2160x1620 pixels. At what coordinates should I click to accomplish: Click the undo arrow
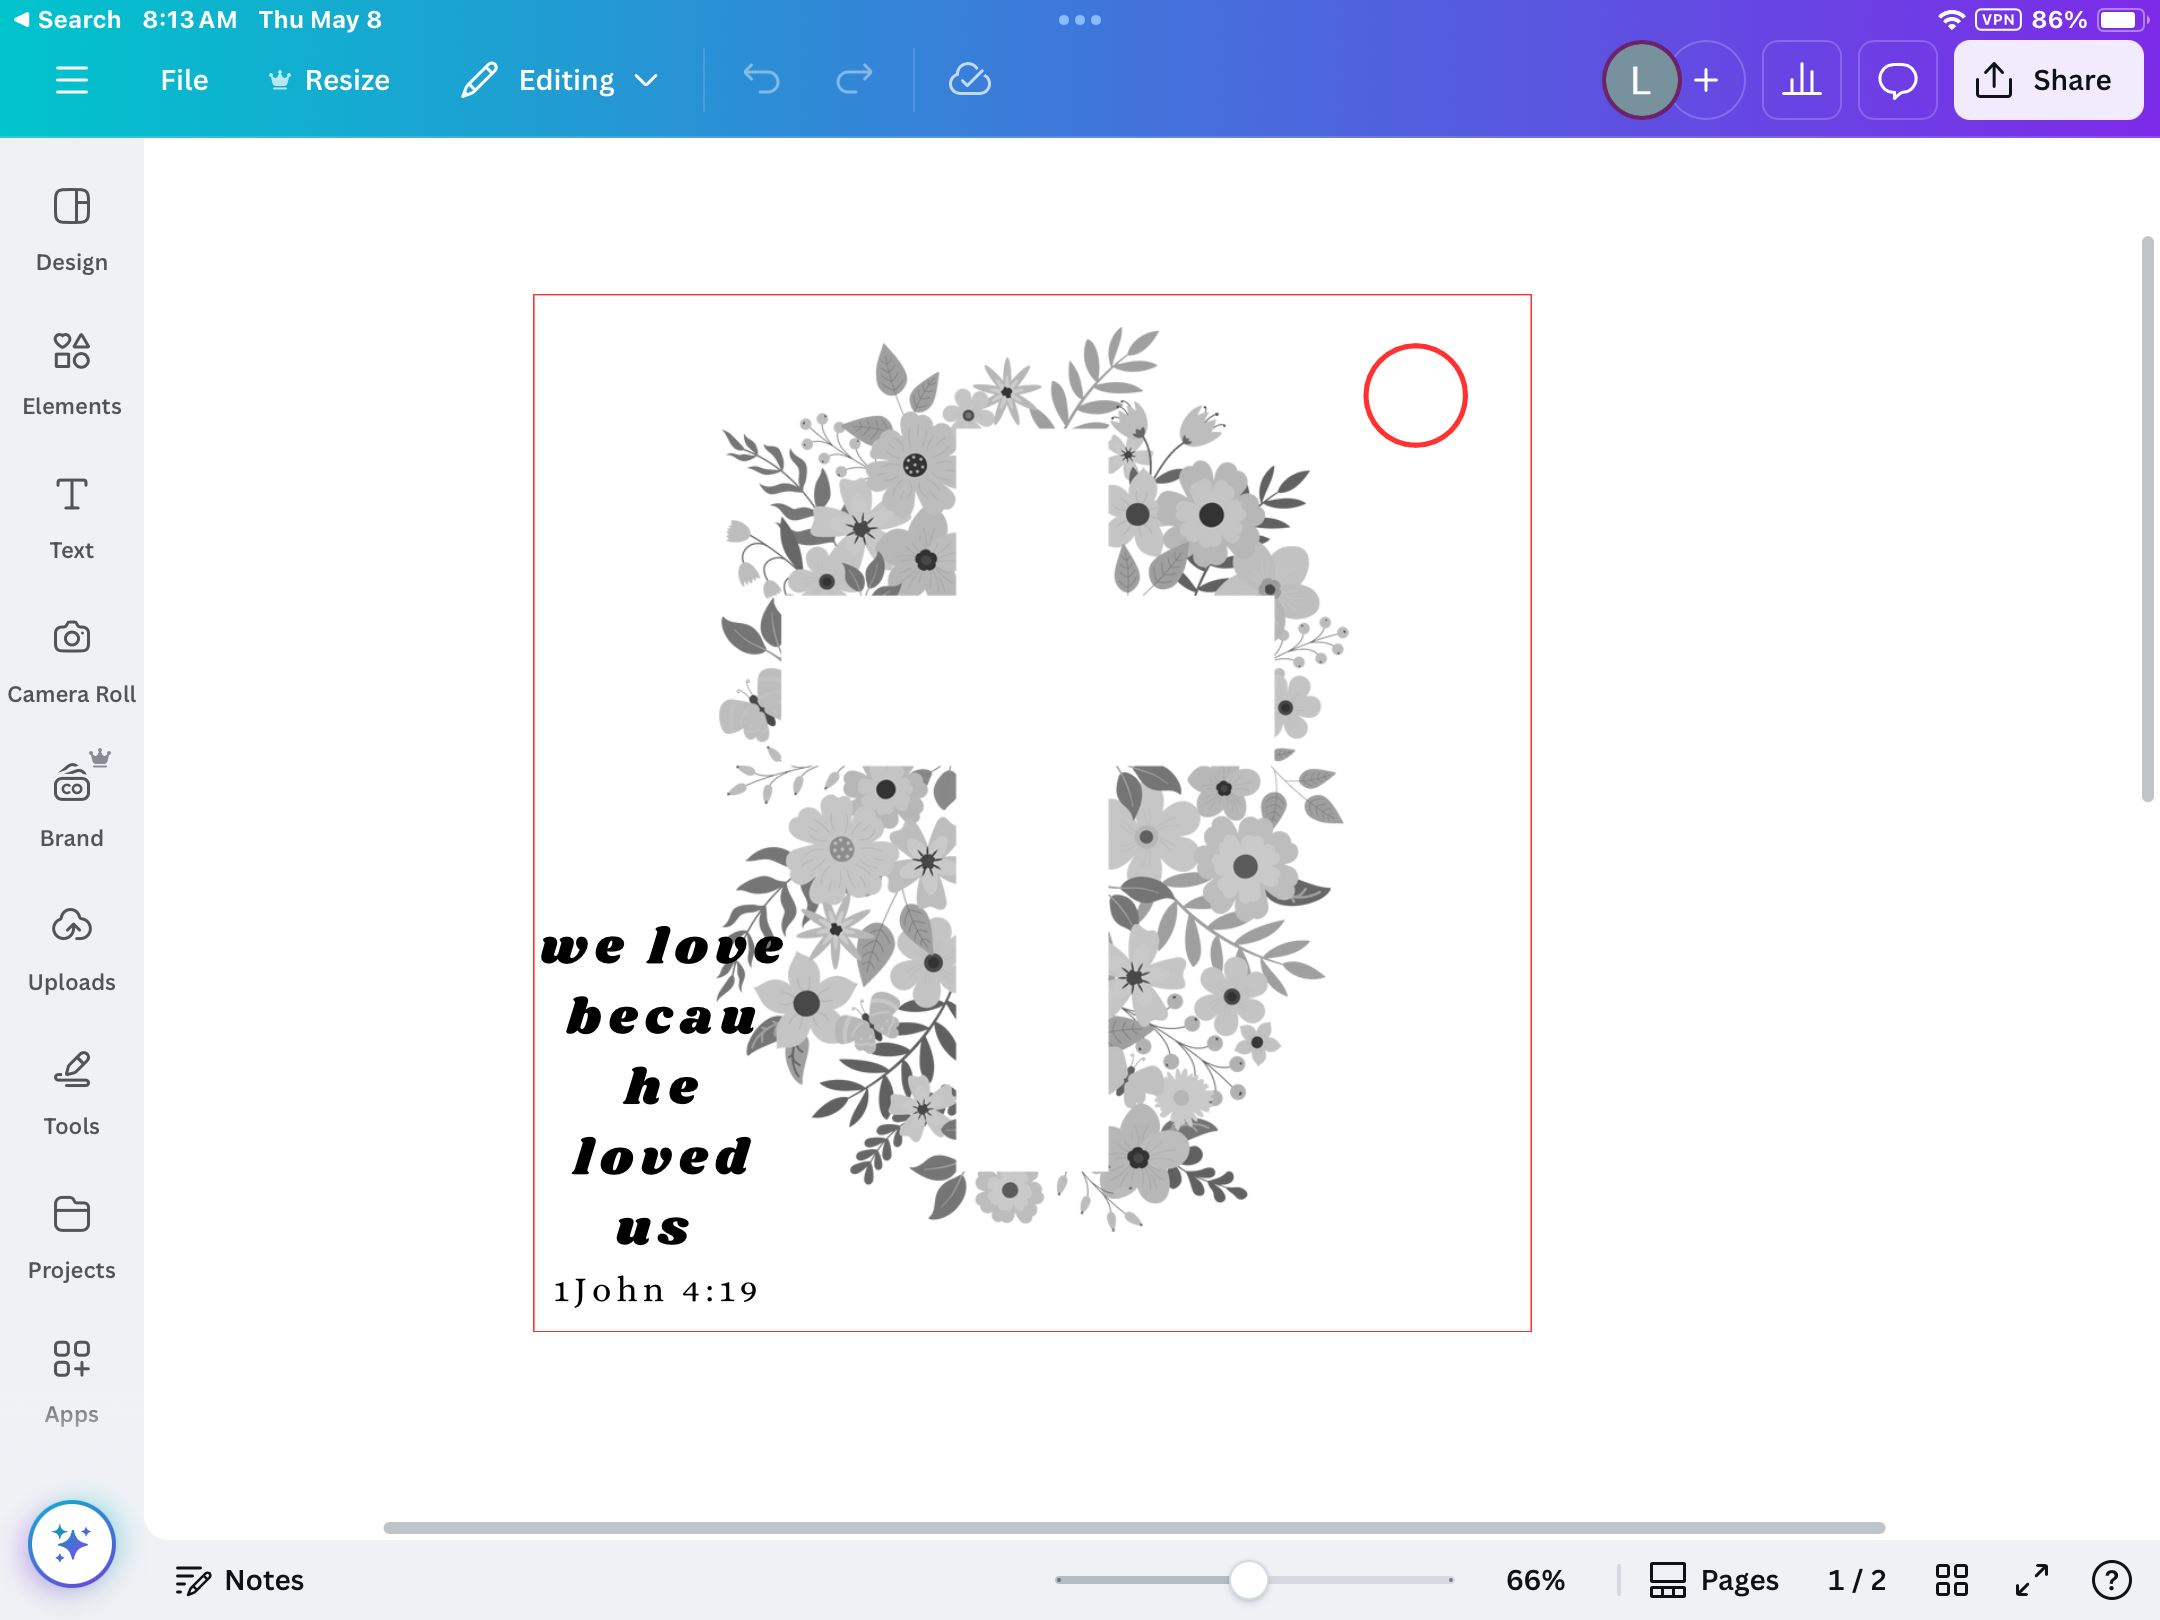(x=761, y=80)
